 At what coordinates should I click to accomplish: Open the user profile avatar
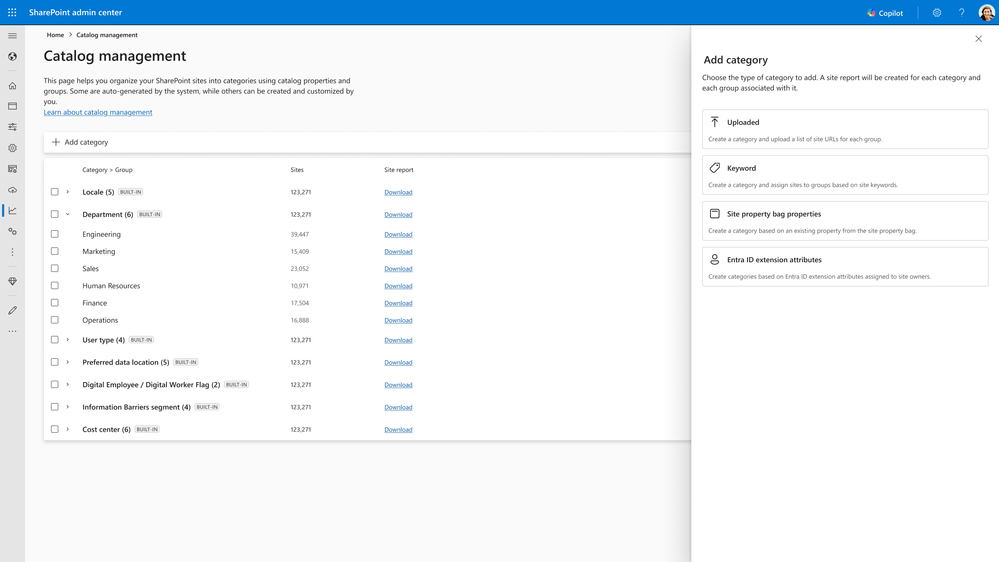coord(986,13)
